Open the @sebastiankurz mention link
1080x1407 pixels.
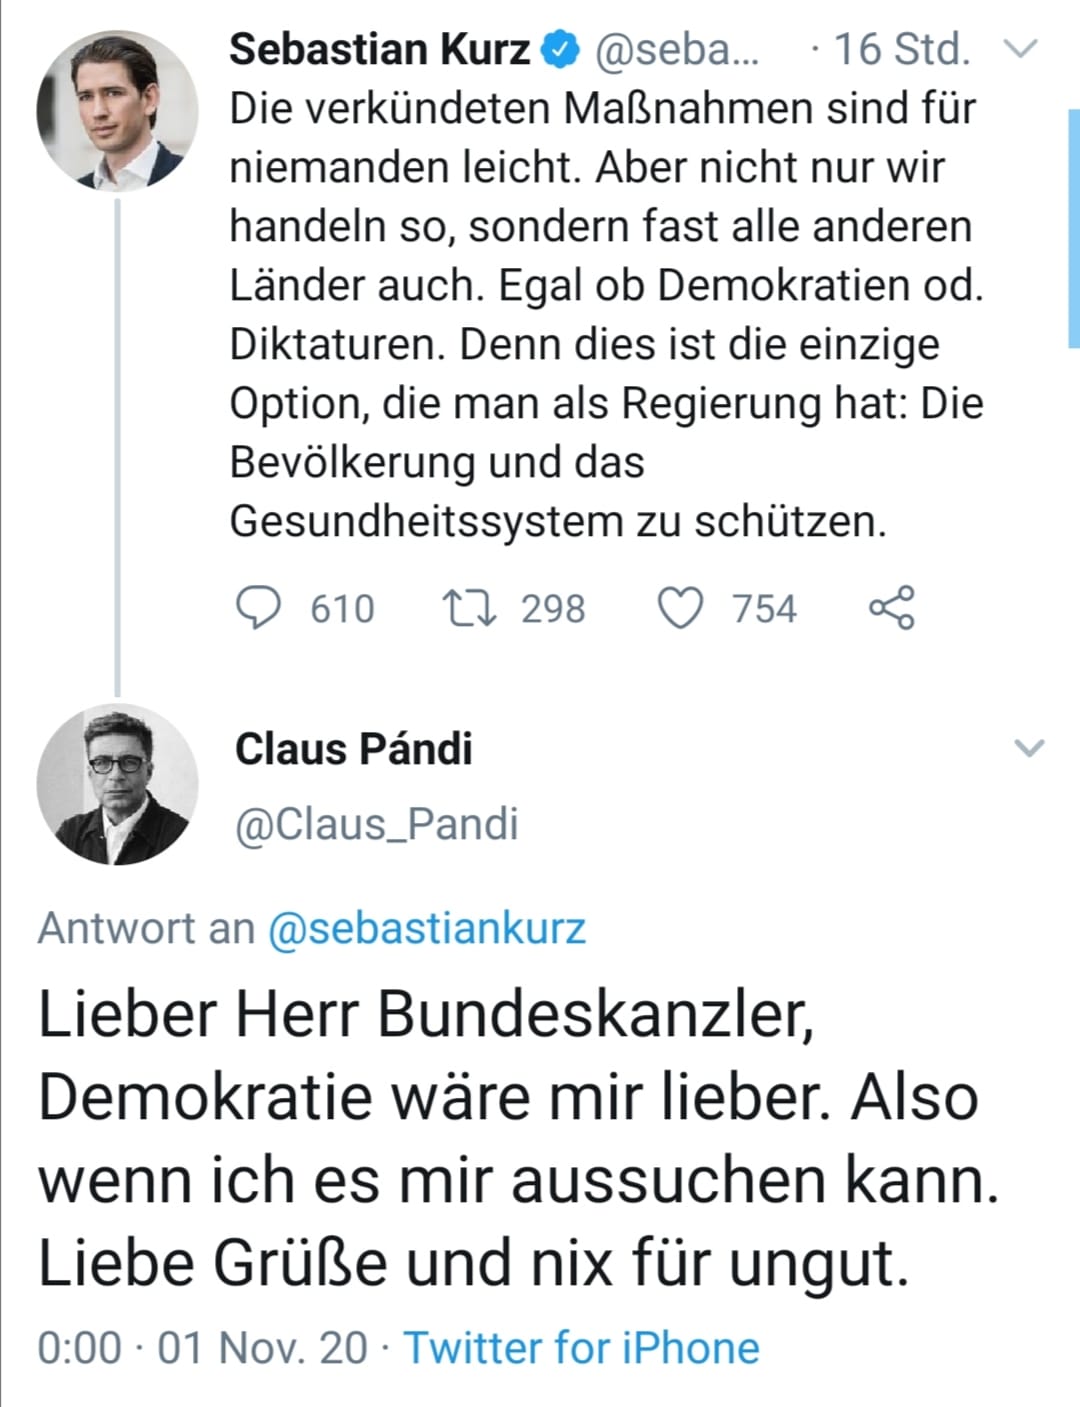pyautogui.click(x=427, y=929)
